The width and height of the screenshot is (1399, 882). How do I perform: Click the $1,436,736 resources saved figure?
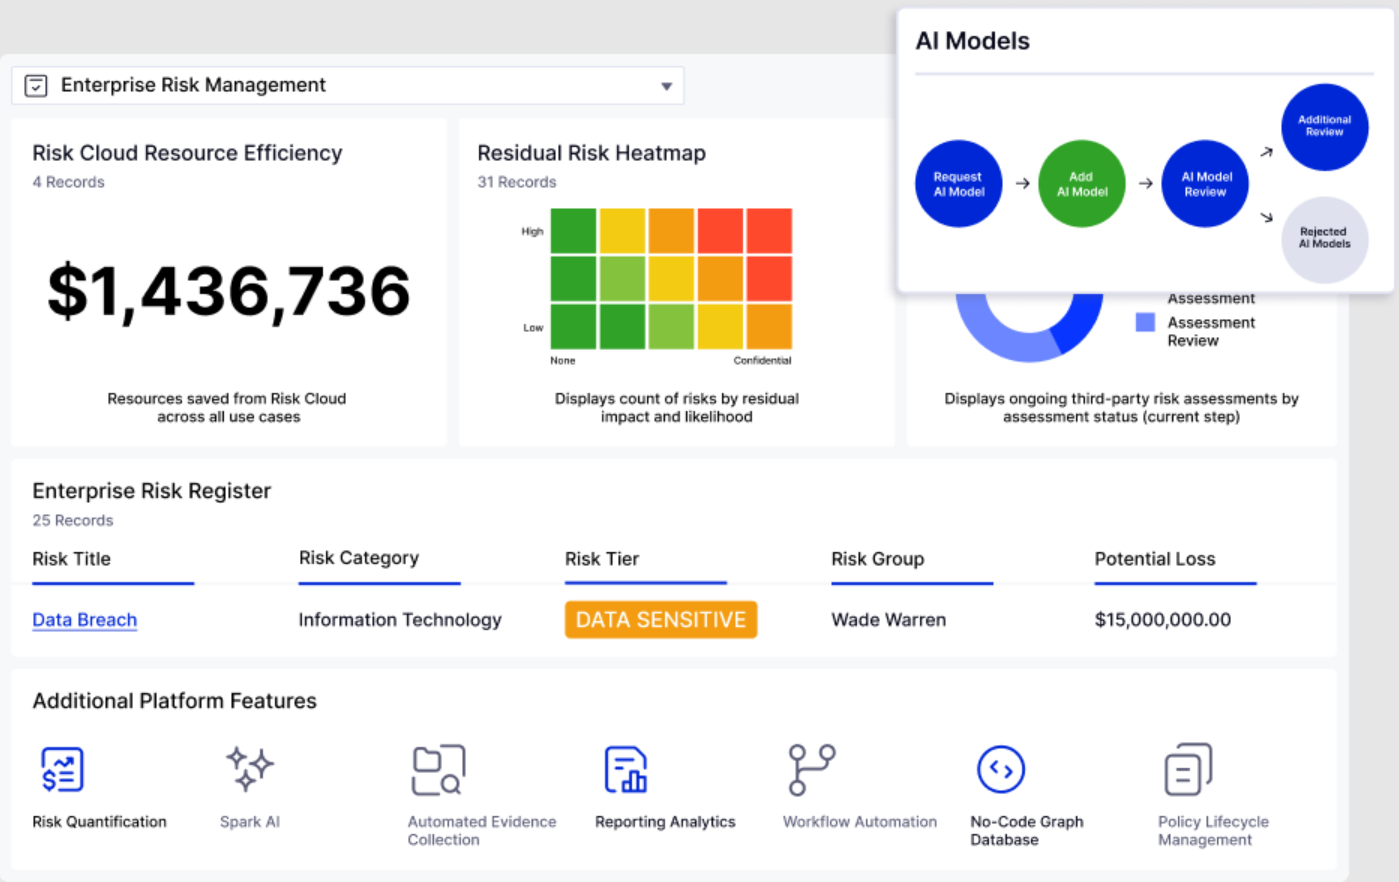229,291
